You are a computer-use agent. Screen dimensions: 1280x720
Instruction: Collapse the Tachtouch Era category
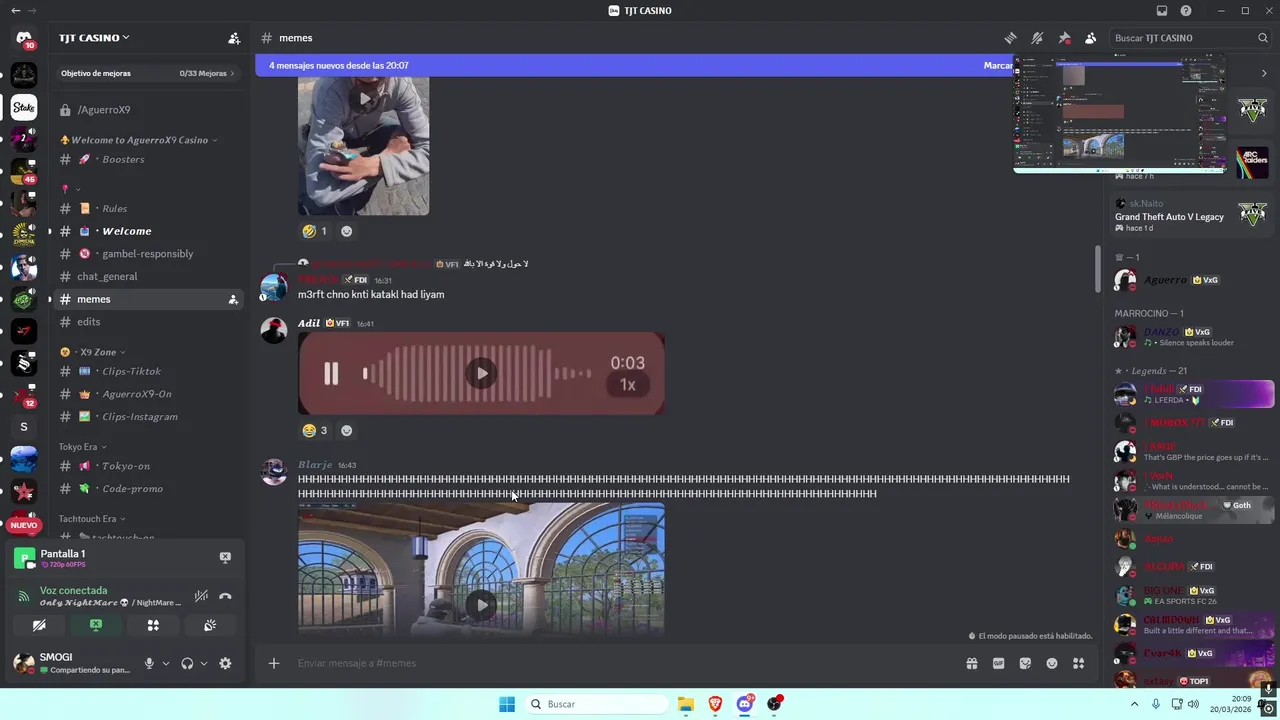click(92, 519)
